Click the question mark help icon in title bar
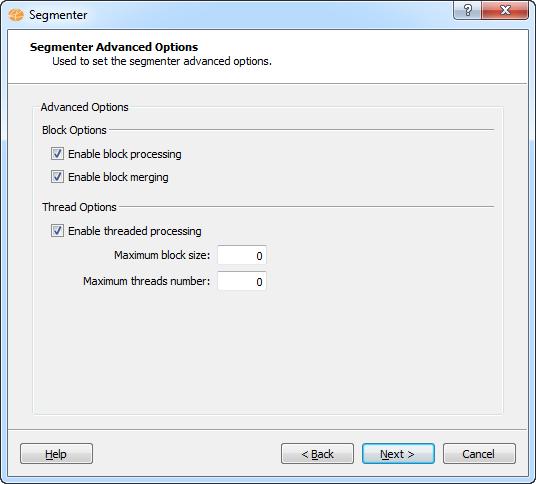Viewport: 536px width, 484px height. click(x=467, y=10)
